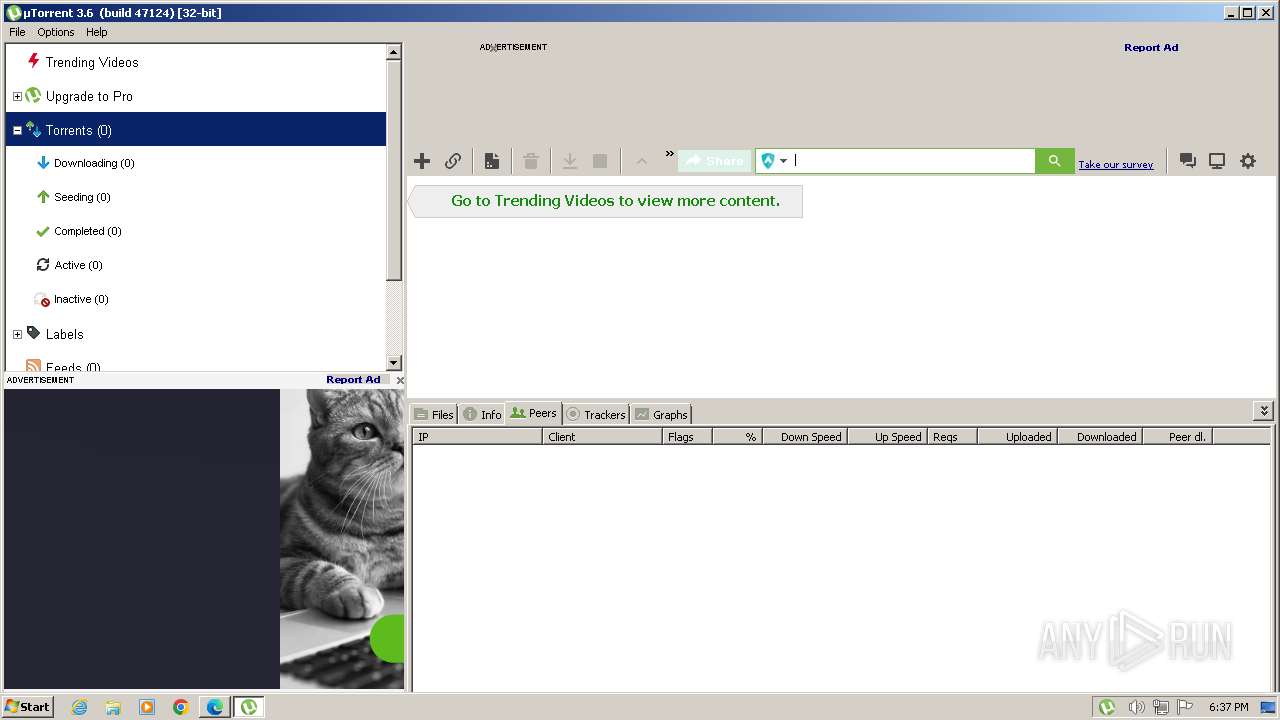Click the Add Torrent plus icon

click(422, 161)
